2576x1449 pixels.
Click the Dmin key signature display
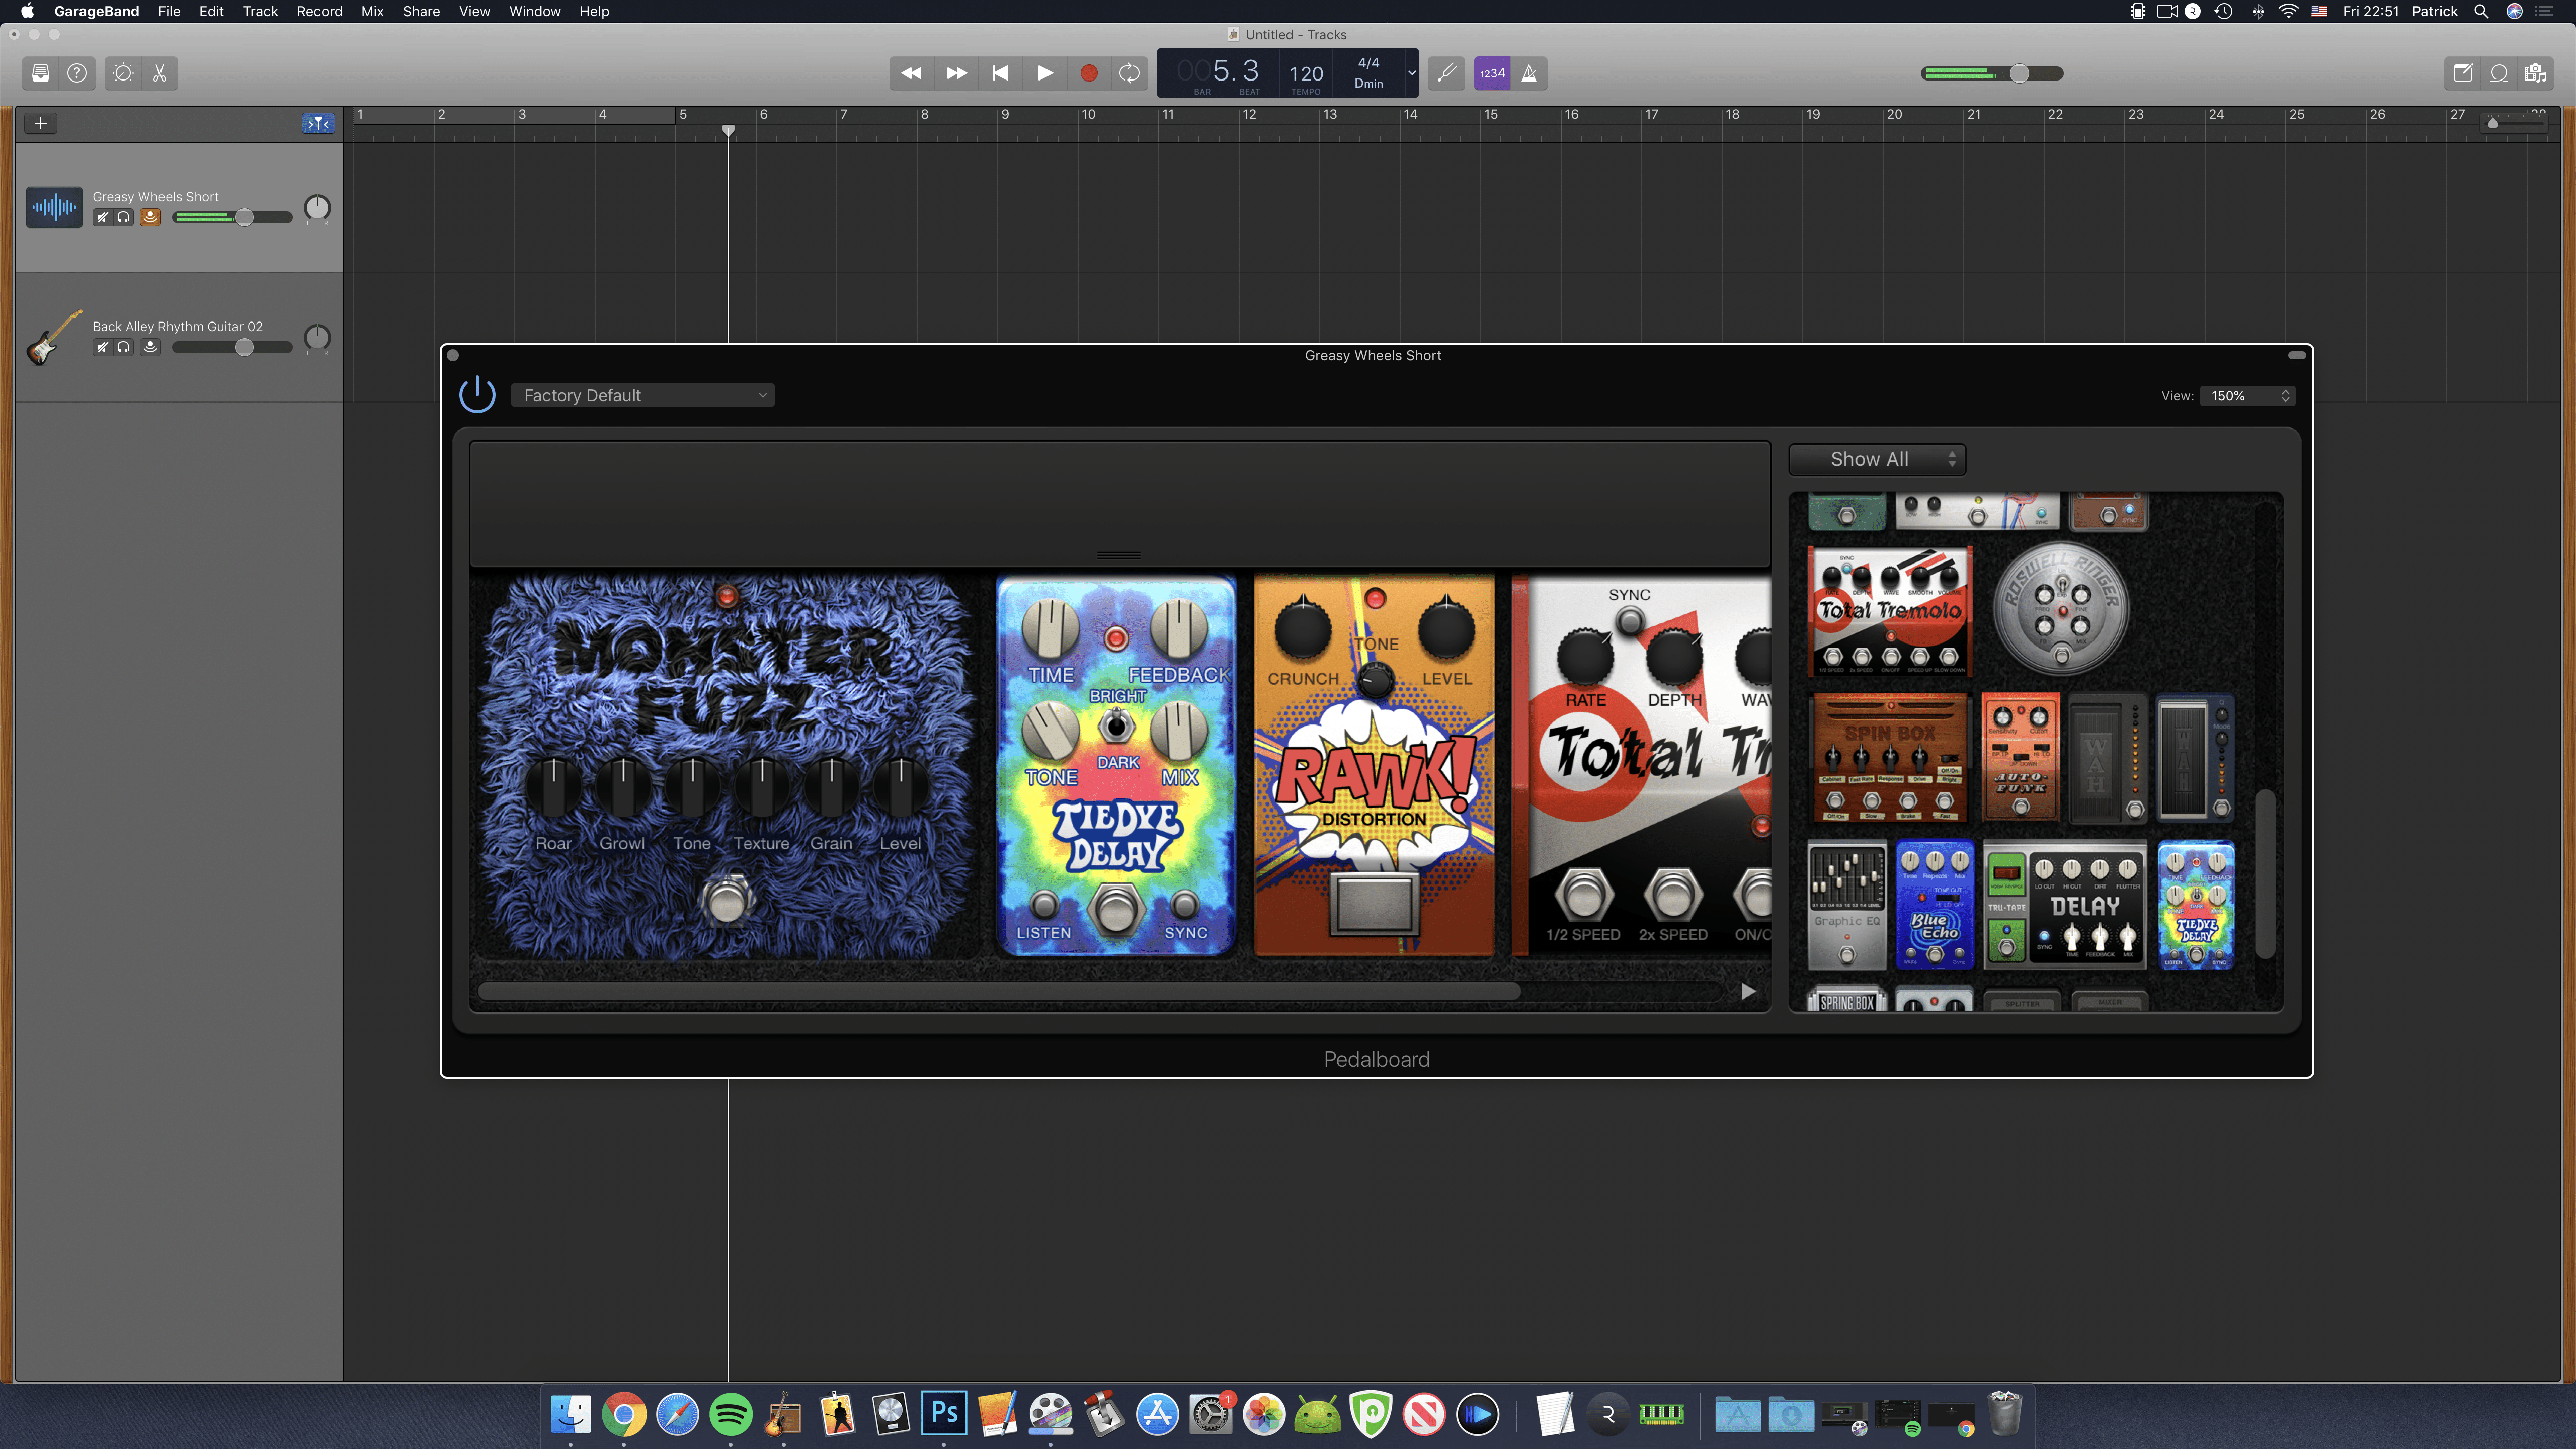[x=1368, y=83]
